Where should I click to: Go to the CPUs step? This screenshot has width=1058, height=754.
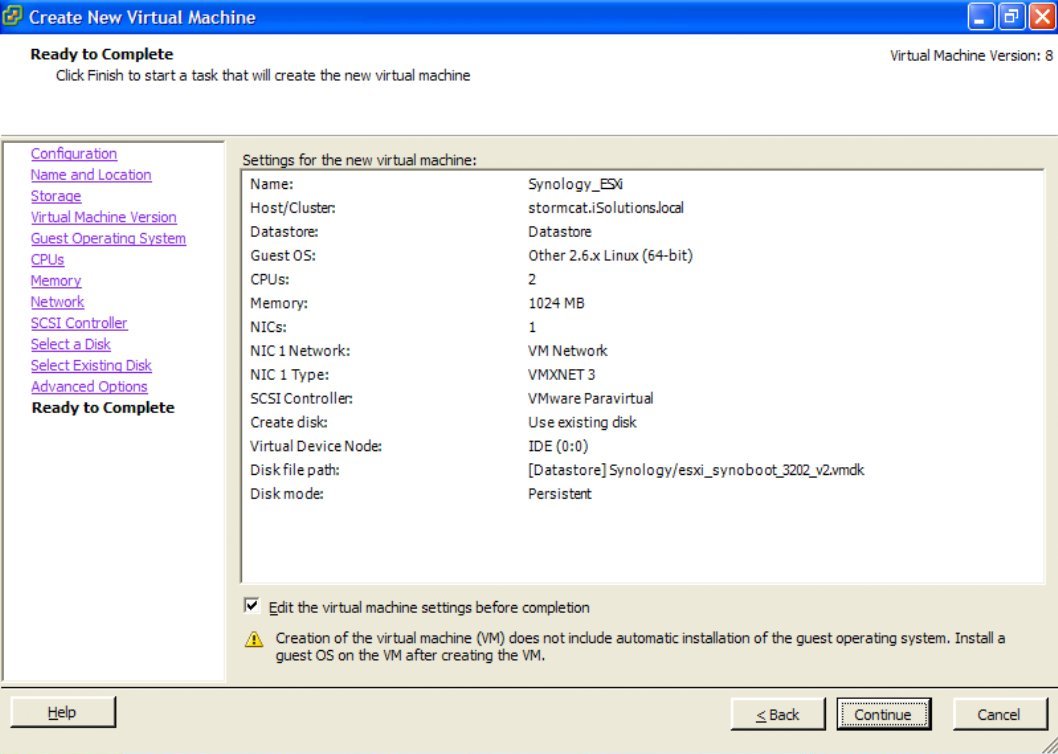(x=47, y=259)
